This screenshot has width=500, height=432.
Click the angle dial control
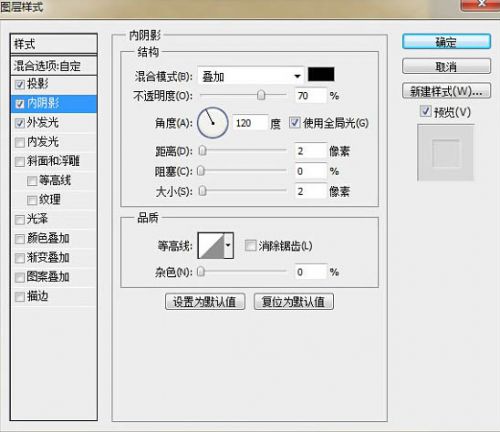pyautogui.click(x=213, y=123)
